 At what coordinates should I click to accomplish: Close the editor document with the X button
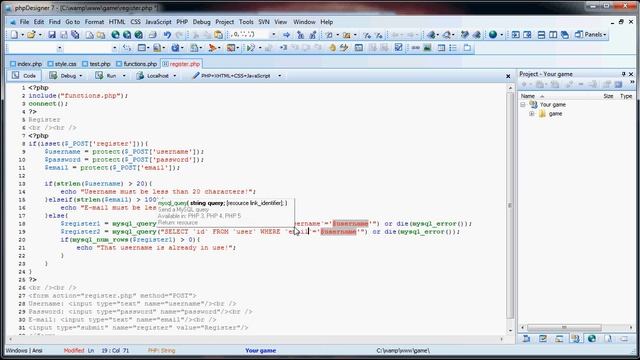click(508, 76)
